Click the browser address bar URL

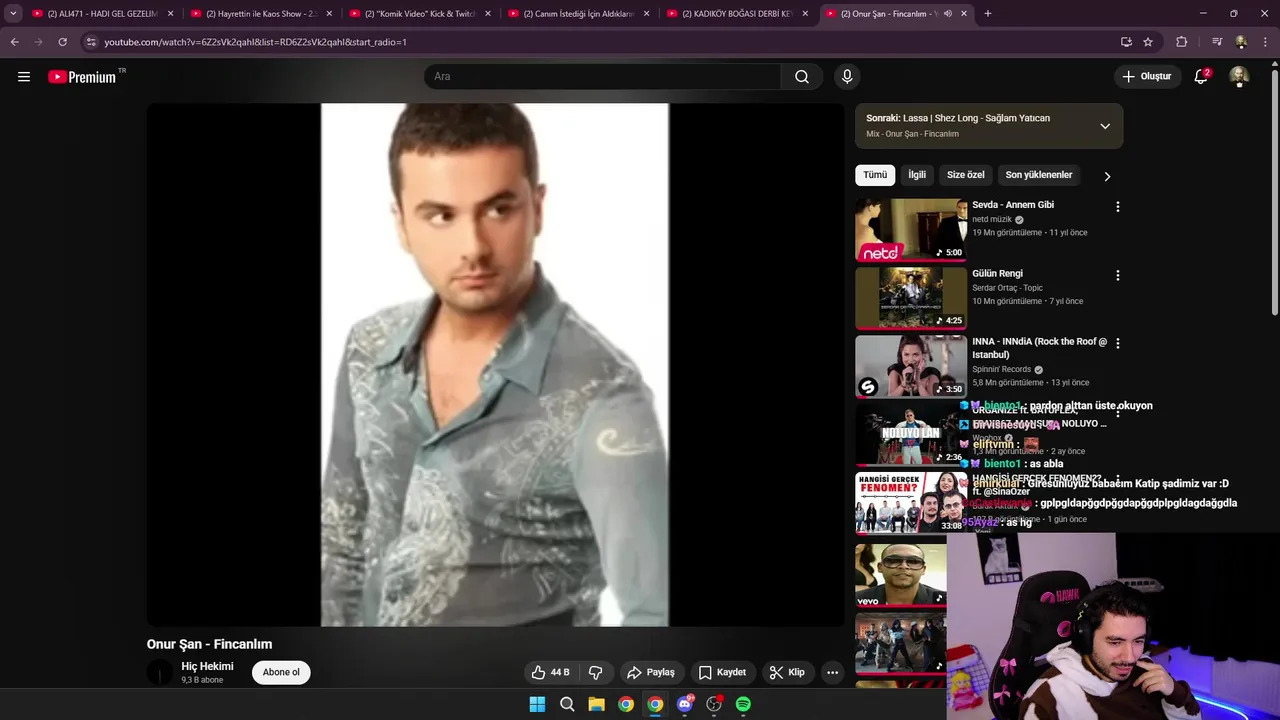[255, 42]
